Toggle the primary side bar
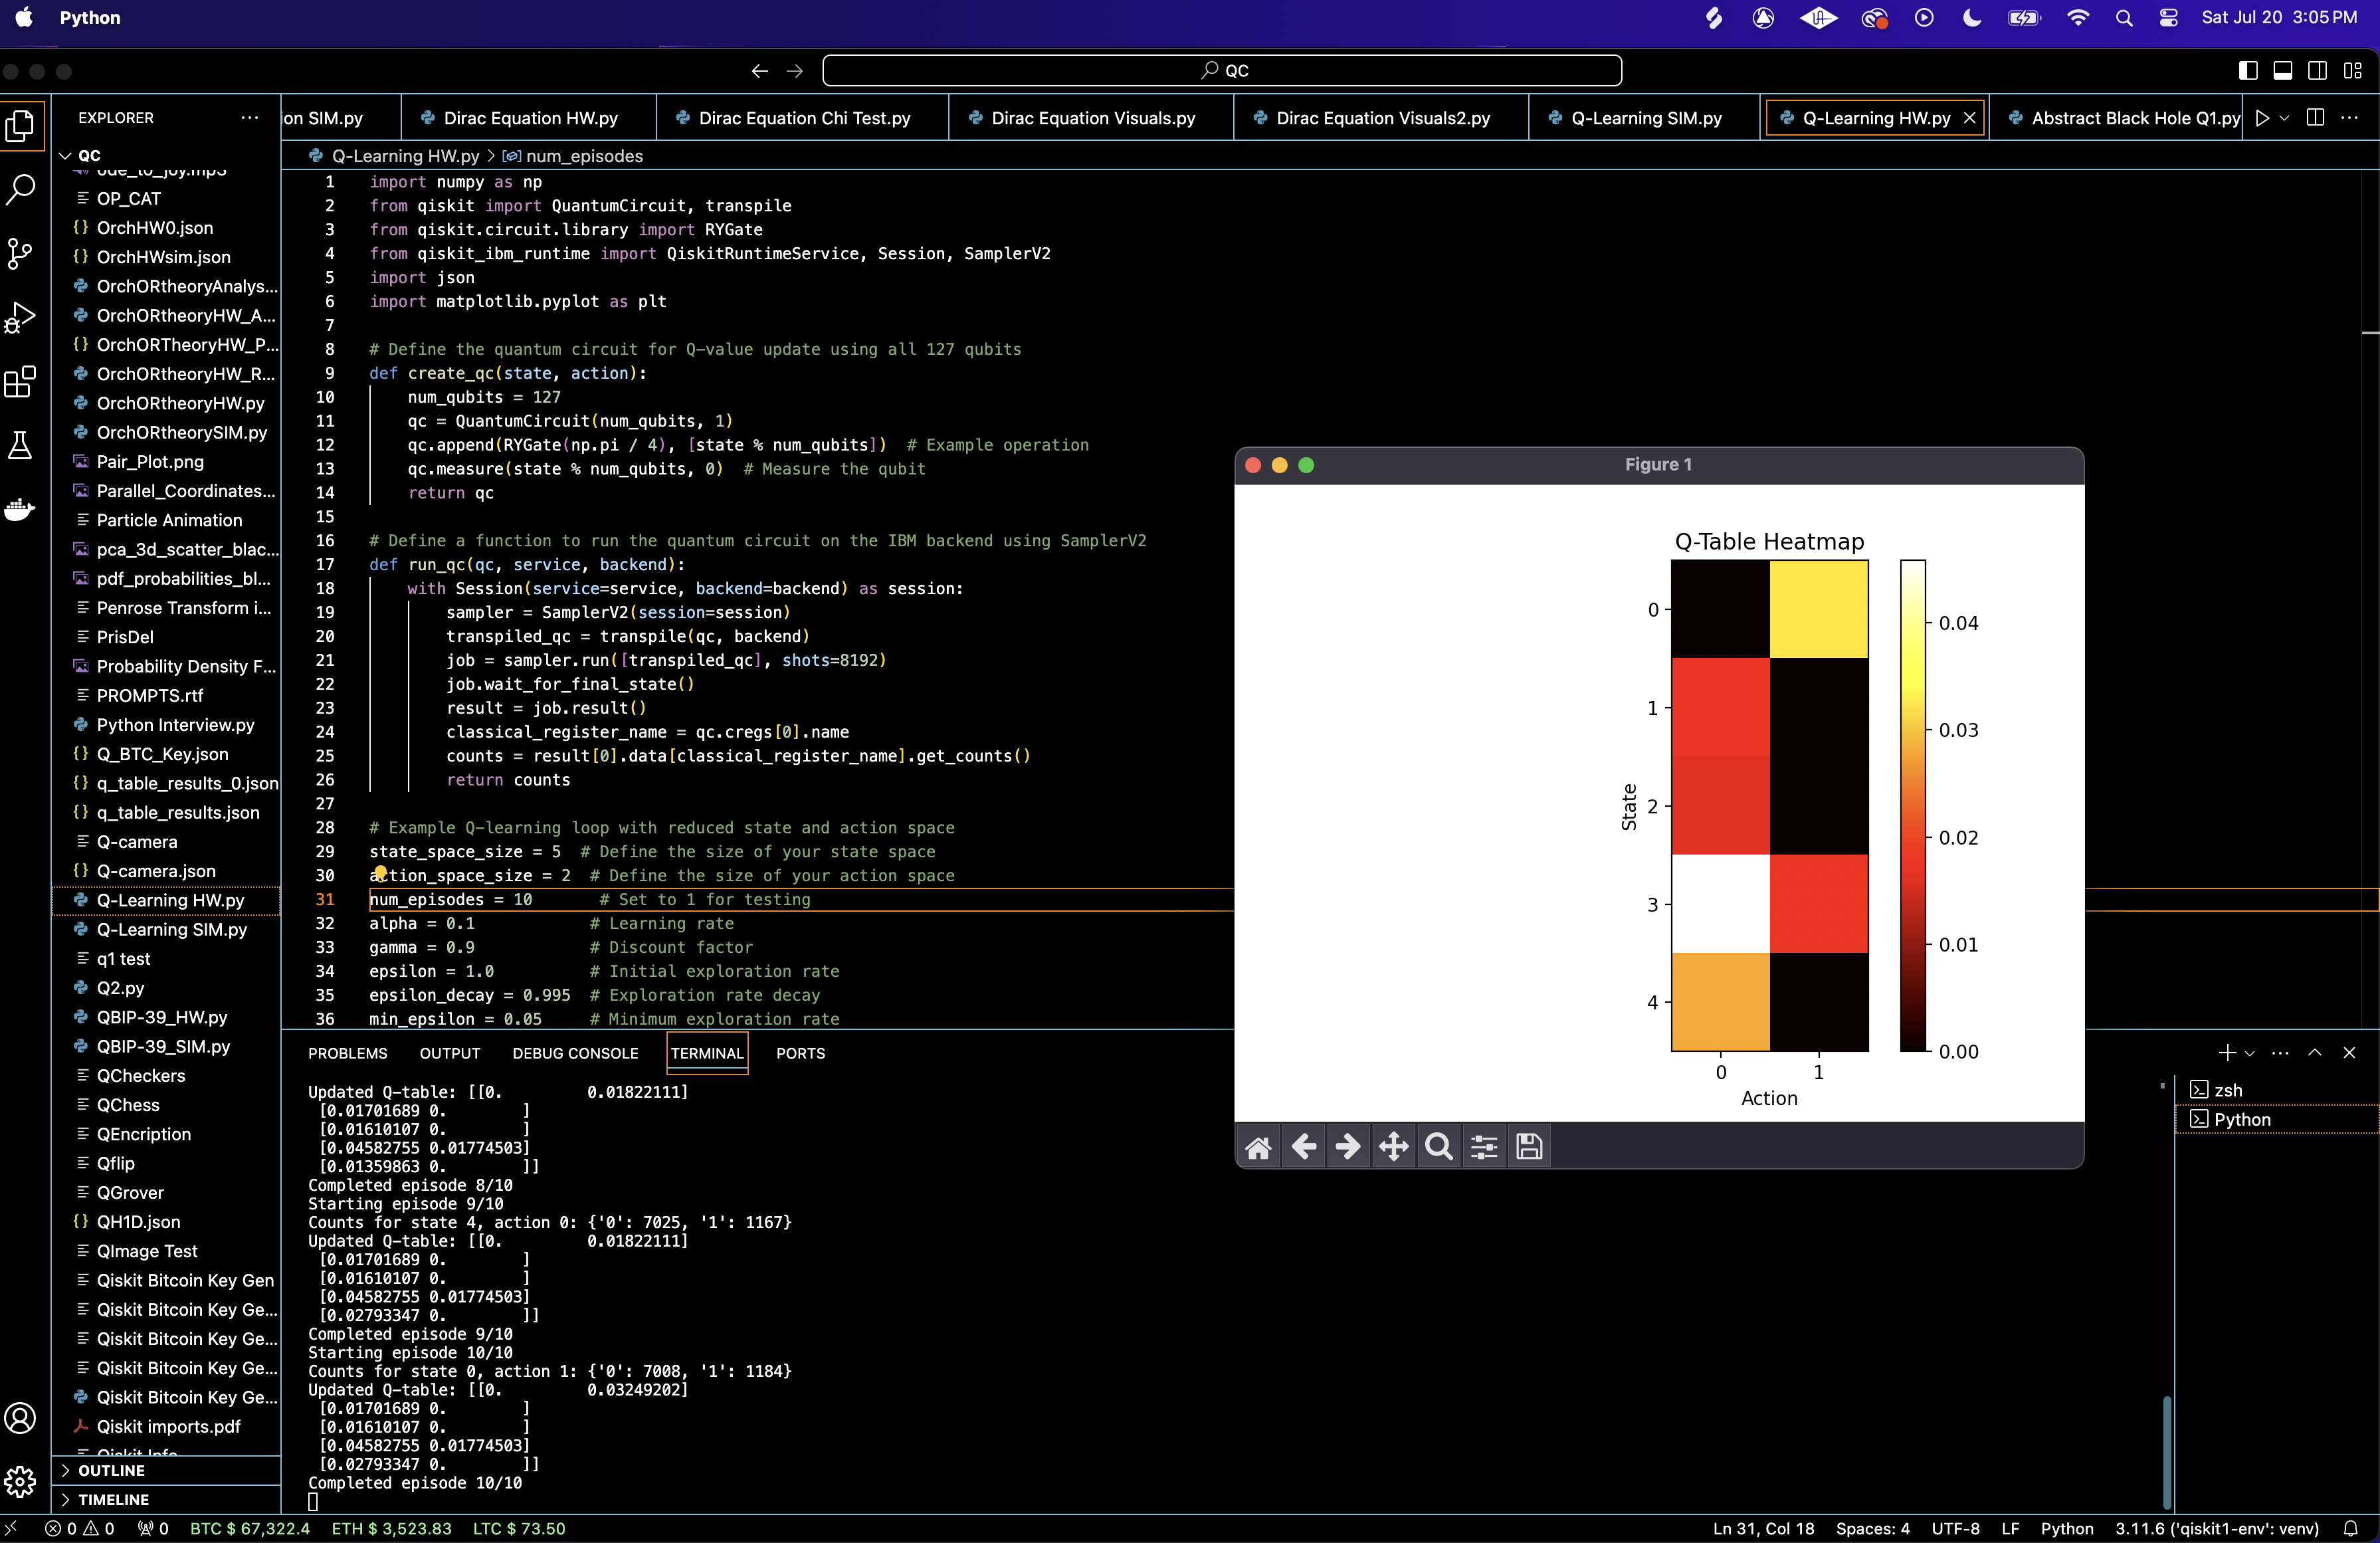 (2247, 71)
